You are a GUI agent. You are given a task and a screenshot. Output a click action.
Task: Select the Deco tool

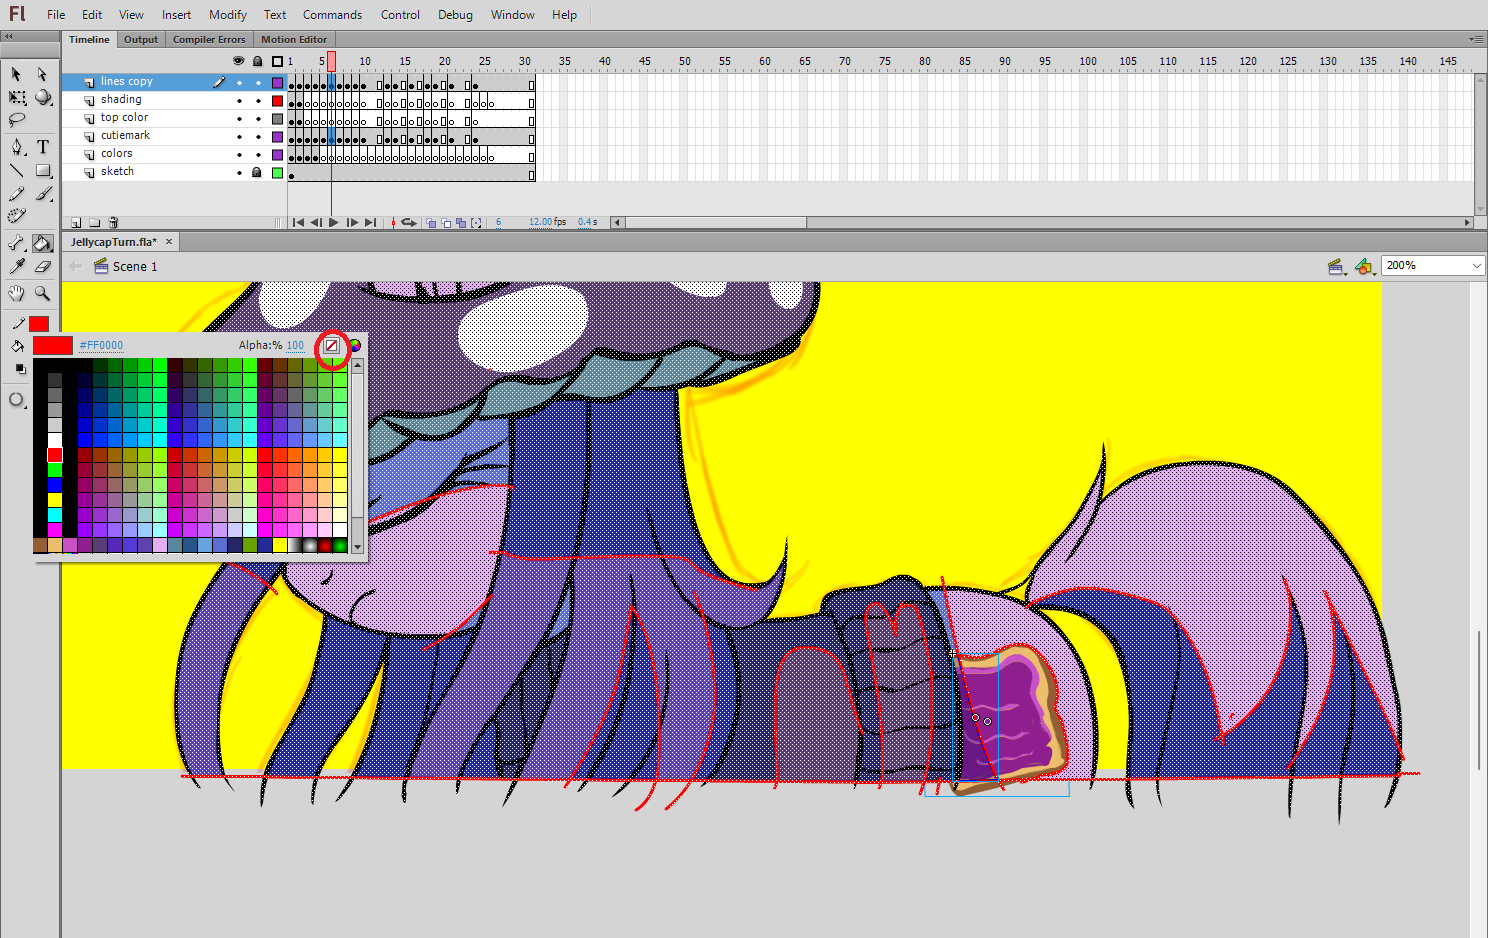[x=17, y=216]
